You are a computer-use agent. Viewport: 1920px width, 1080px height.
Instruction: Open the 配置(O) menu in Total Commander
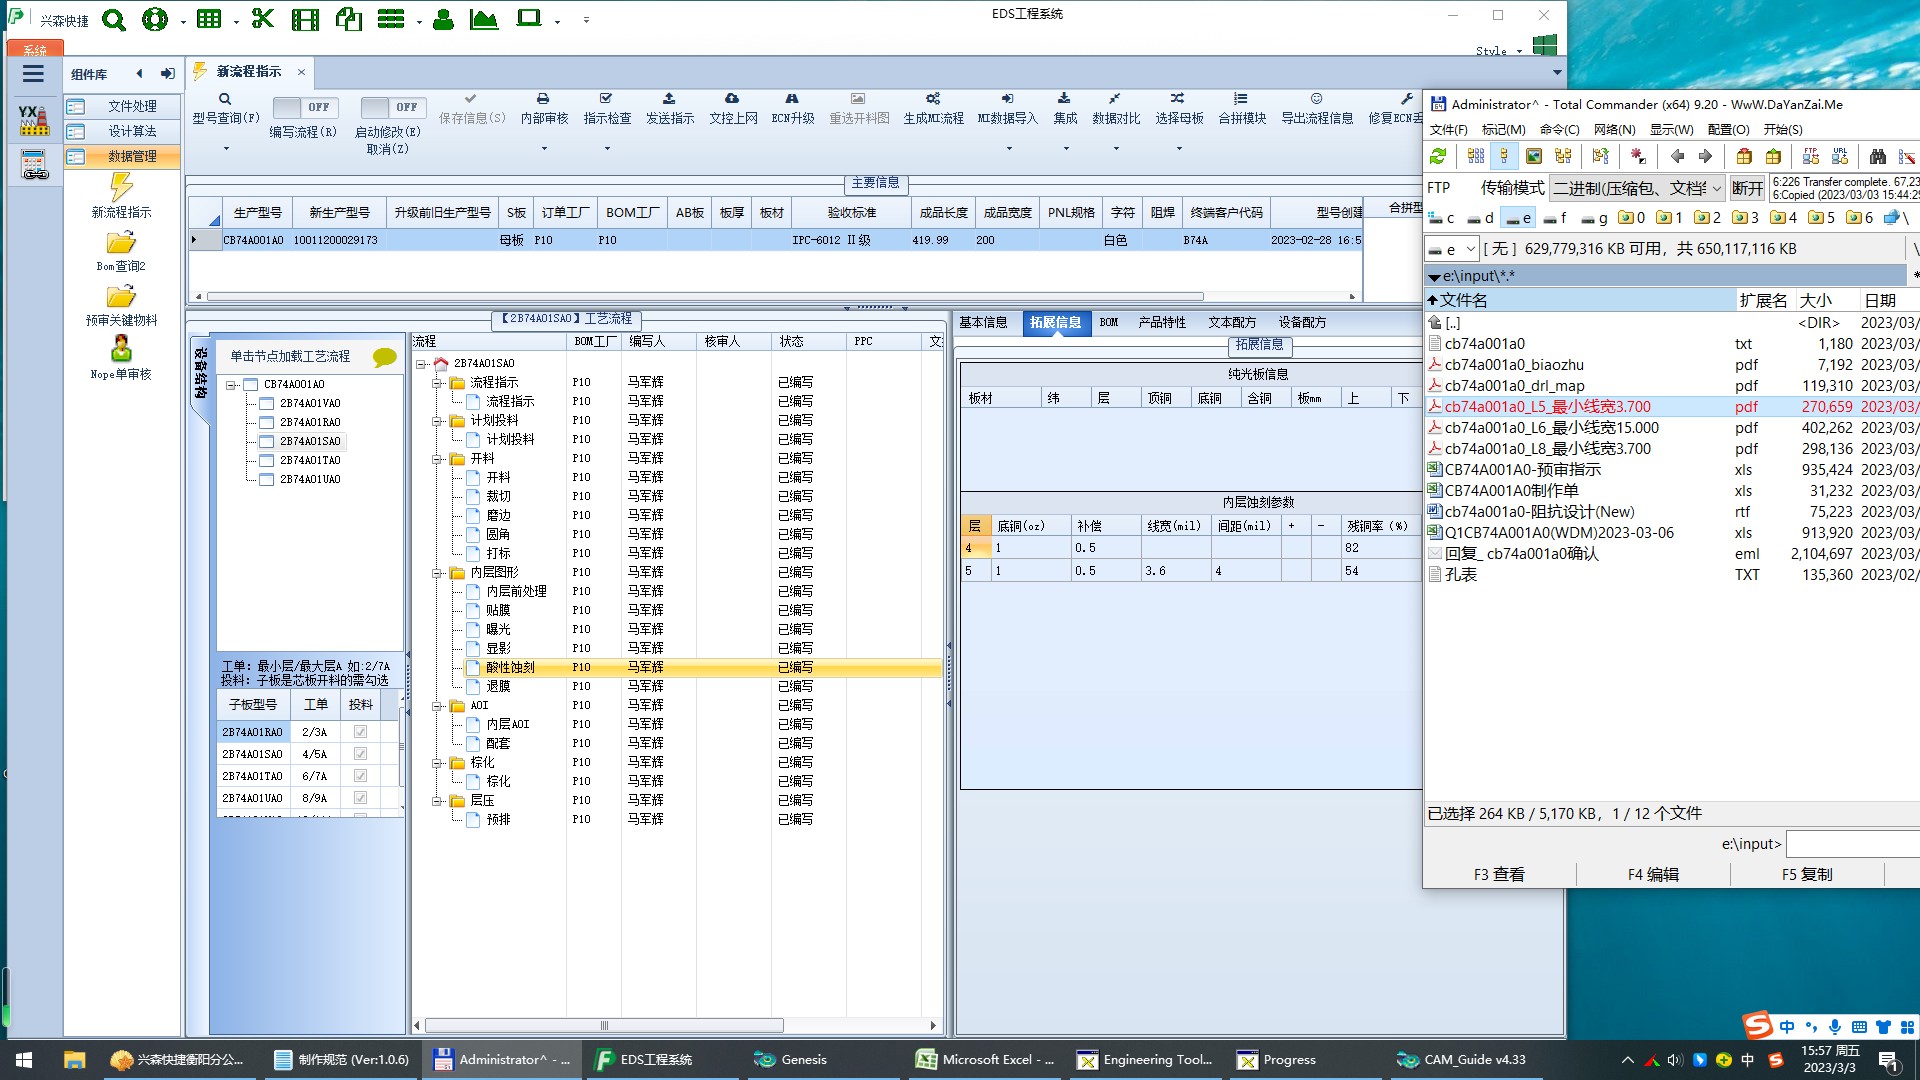coord(1728,129)
